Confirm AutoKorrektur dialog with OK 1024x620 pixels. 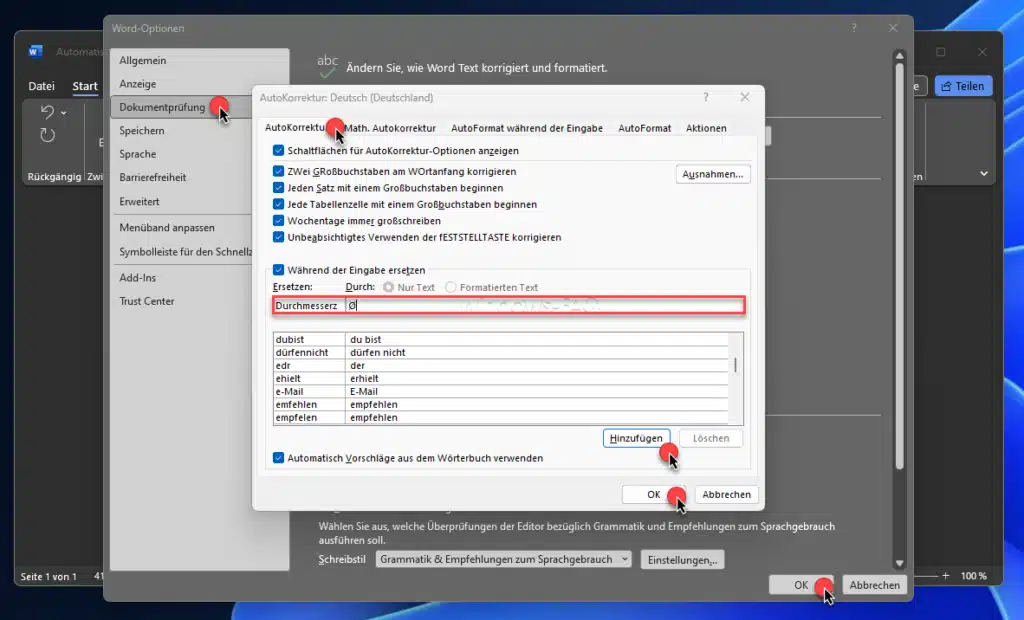point(654,495)
